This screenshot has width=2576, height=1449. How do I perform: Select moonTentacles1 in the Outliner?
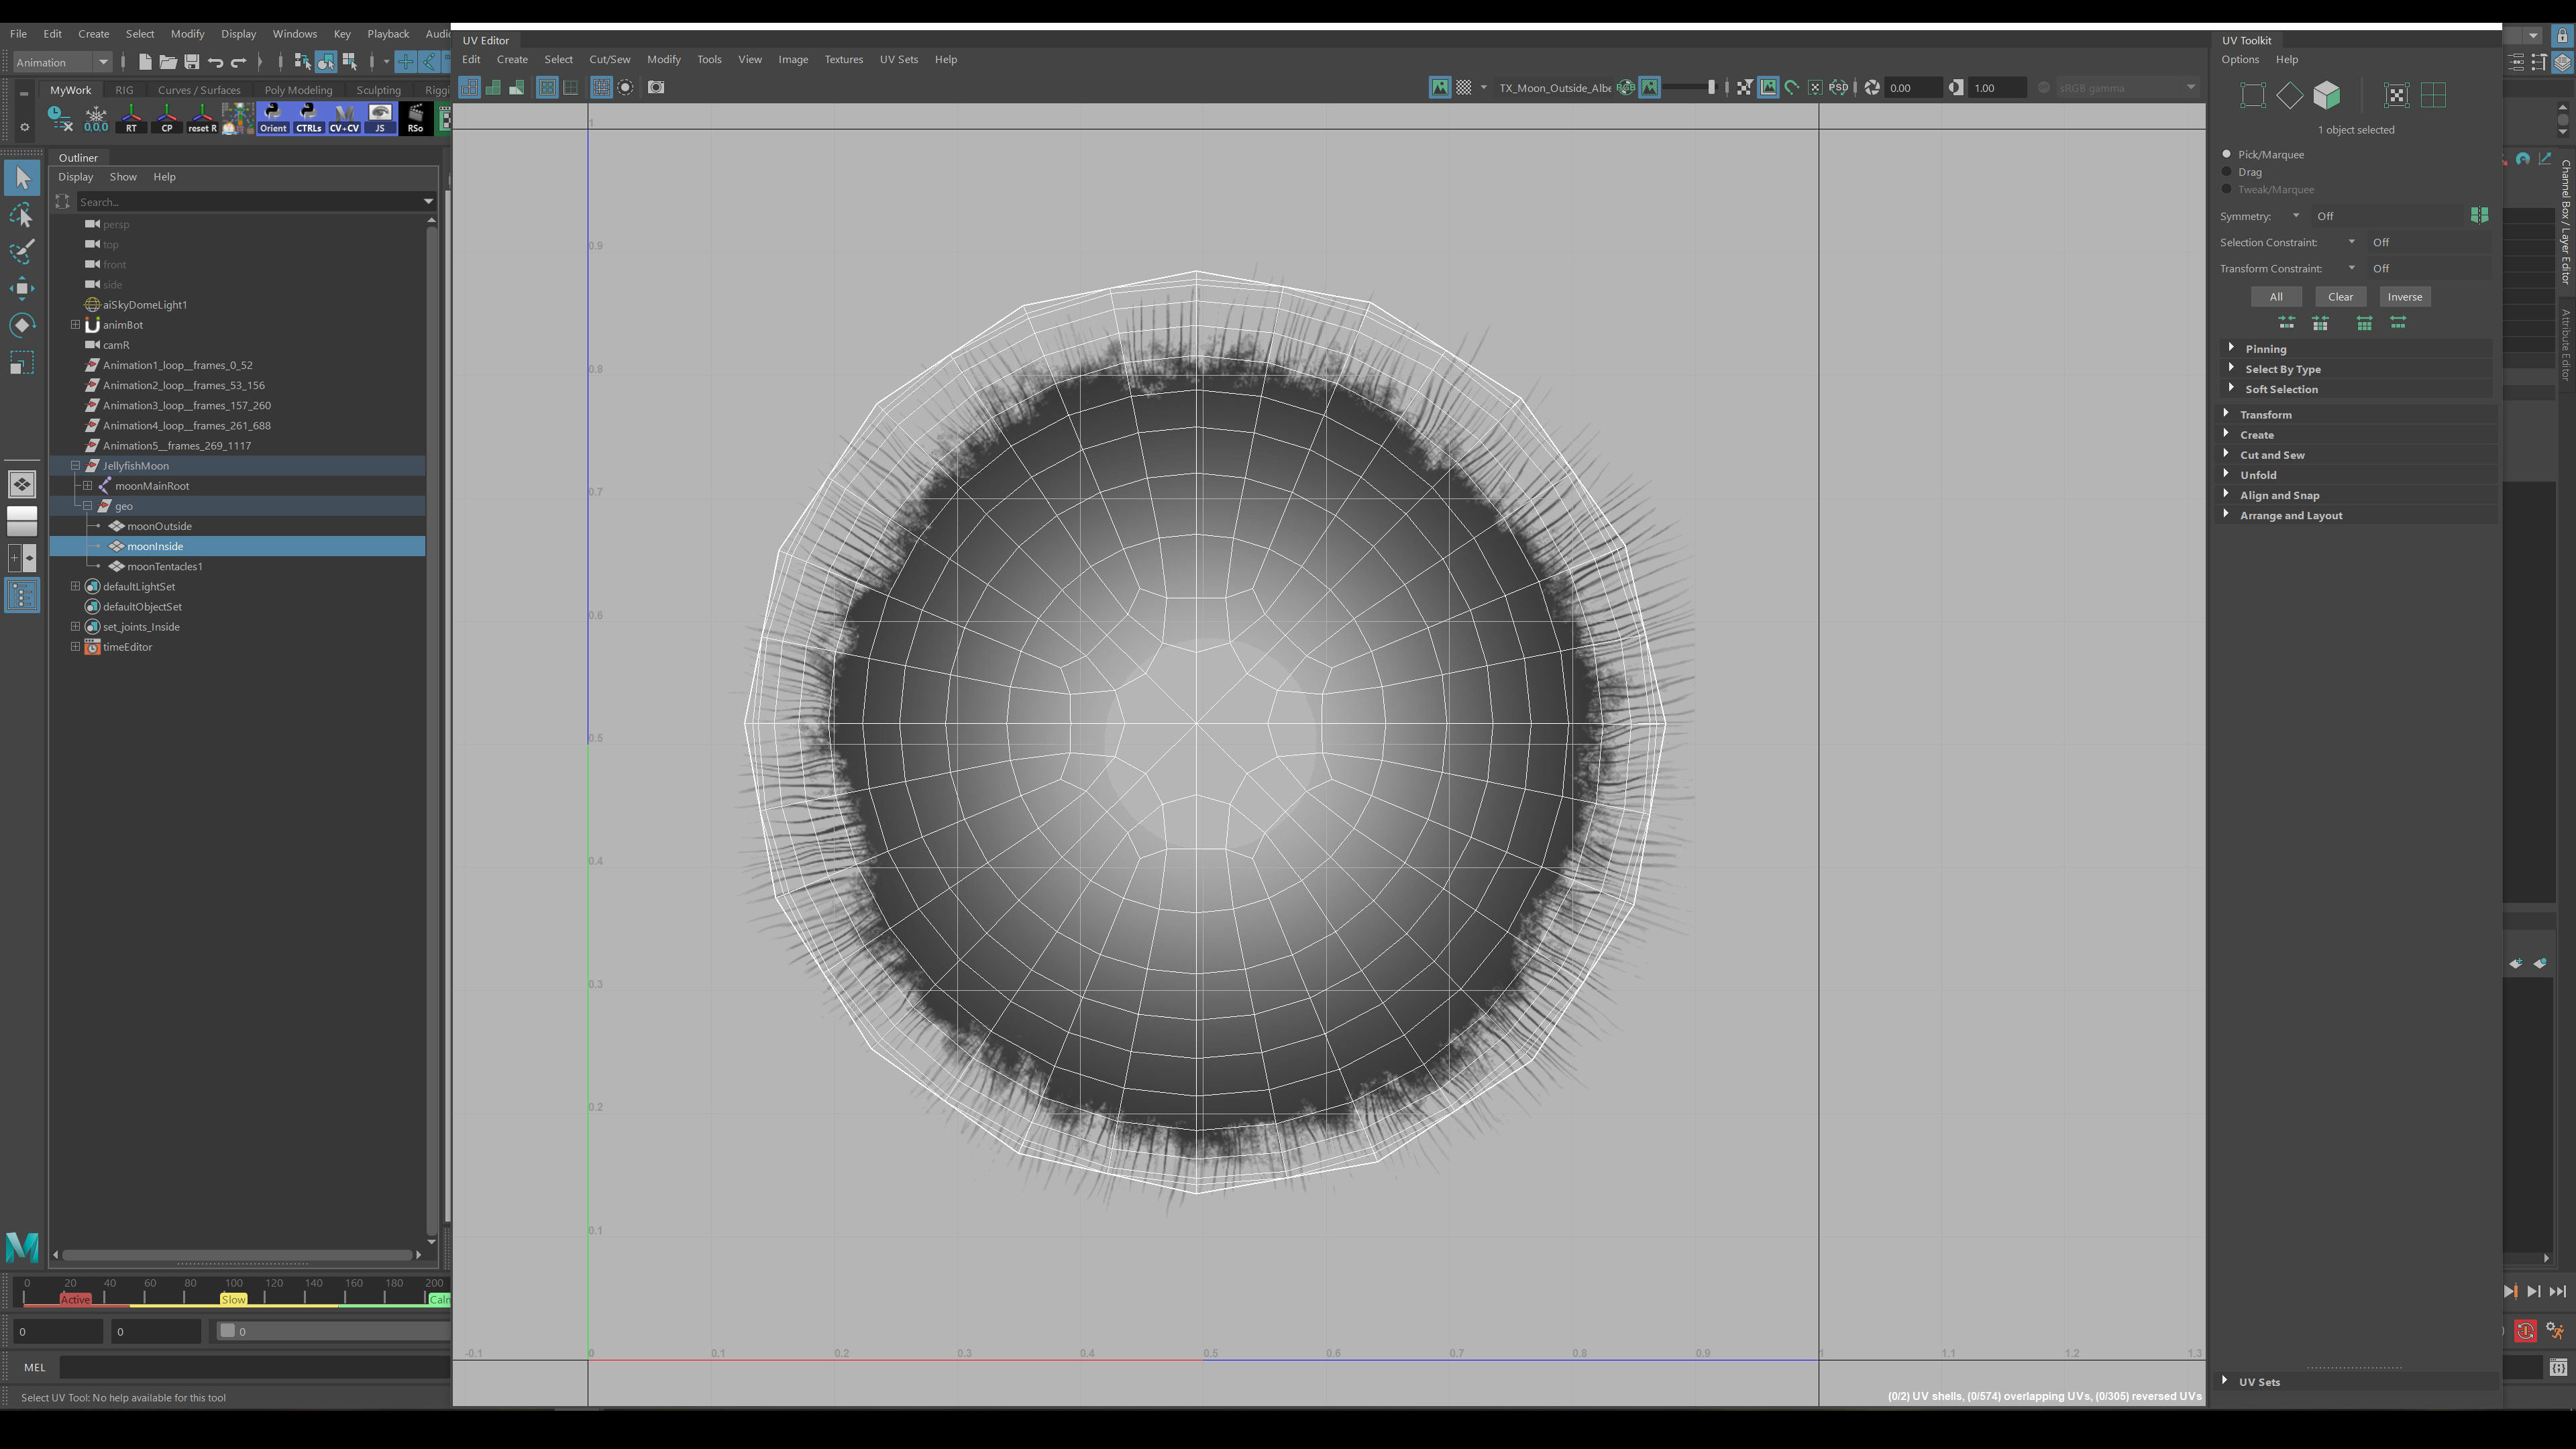coord(165,567)
